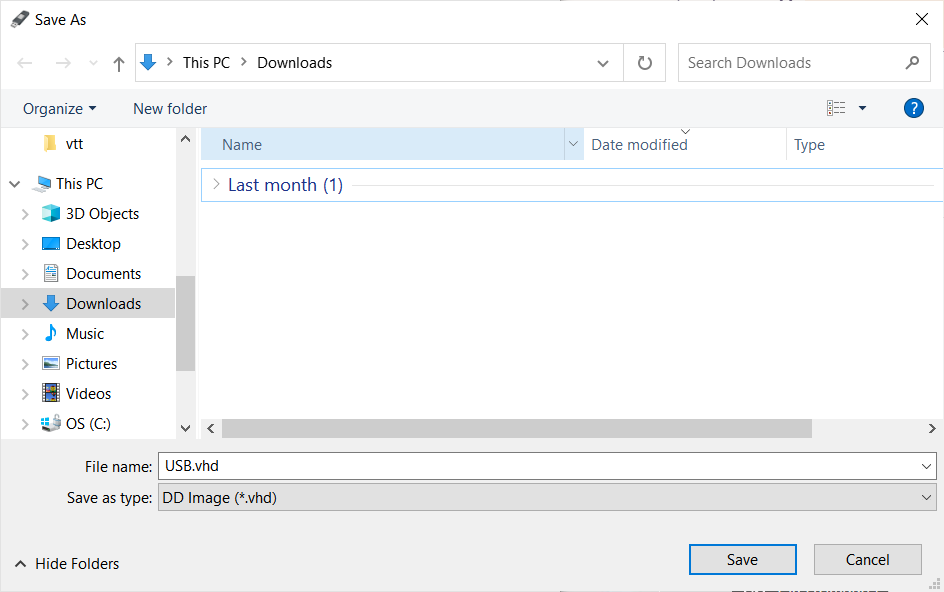Select the Music folder icon

click(x=50, y=333)
